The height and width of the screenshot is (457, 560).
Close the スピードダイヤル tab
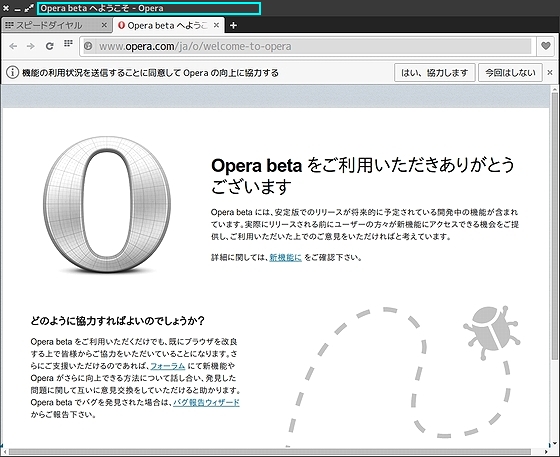(104, 25)
